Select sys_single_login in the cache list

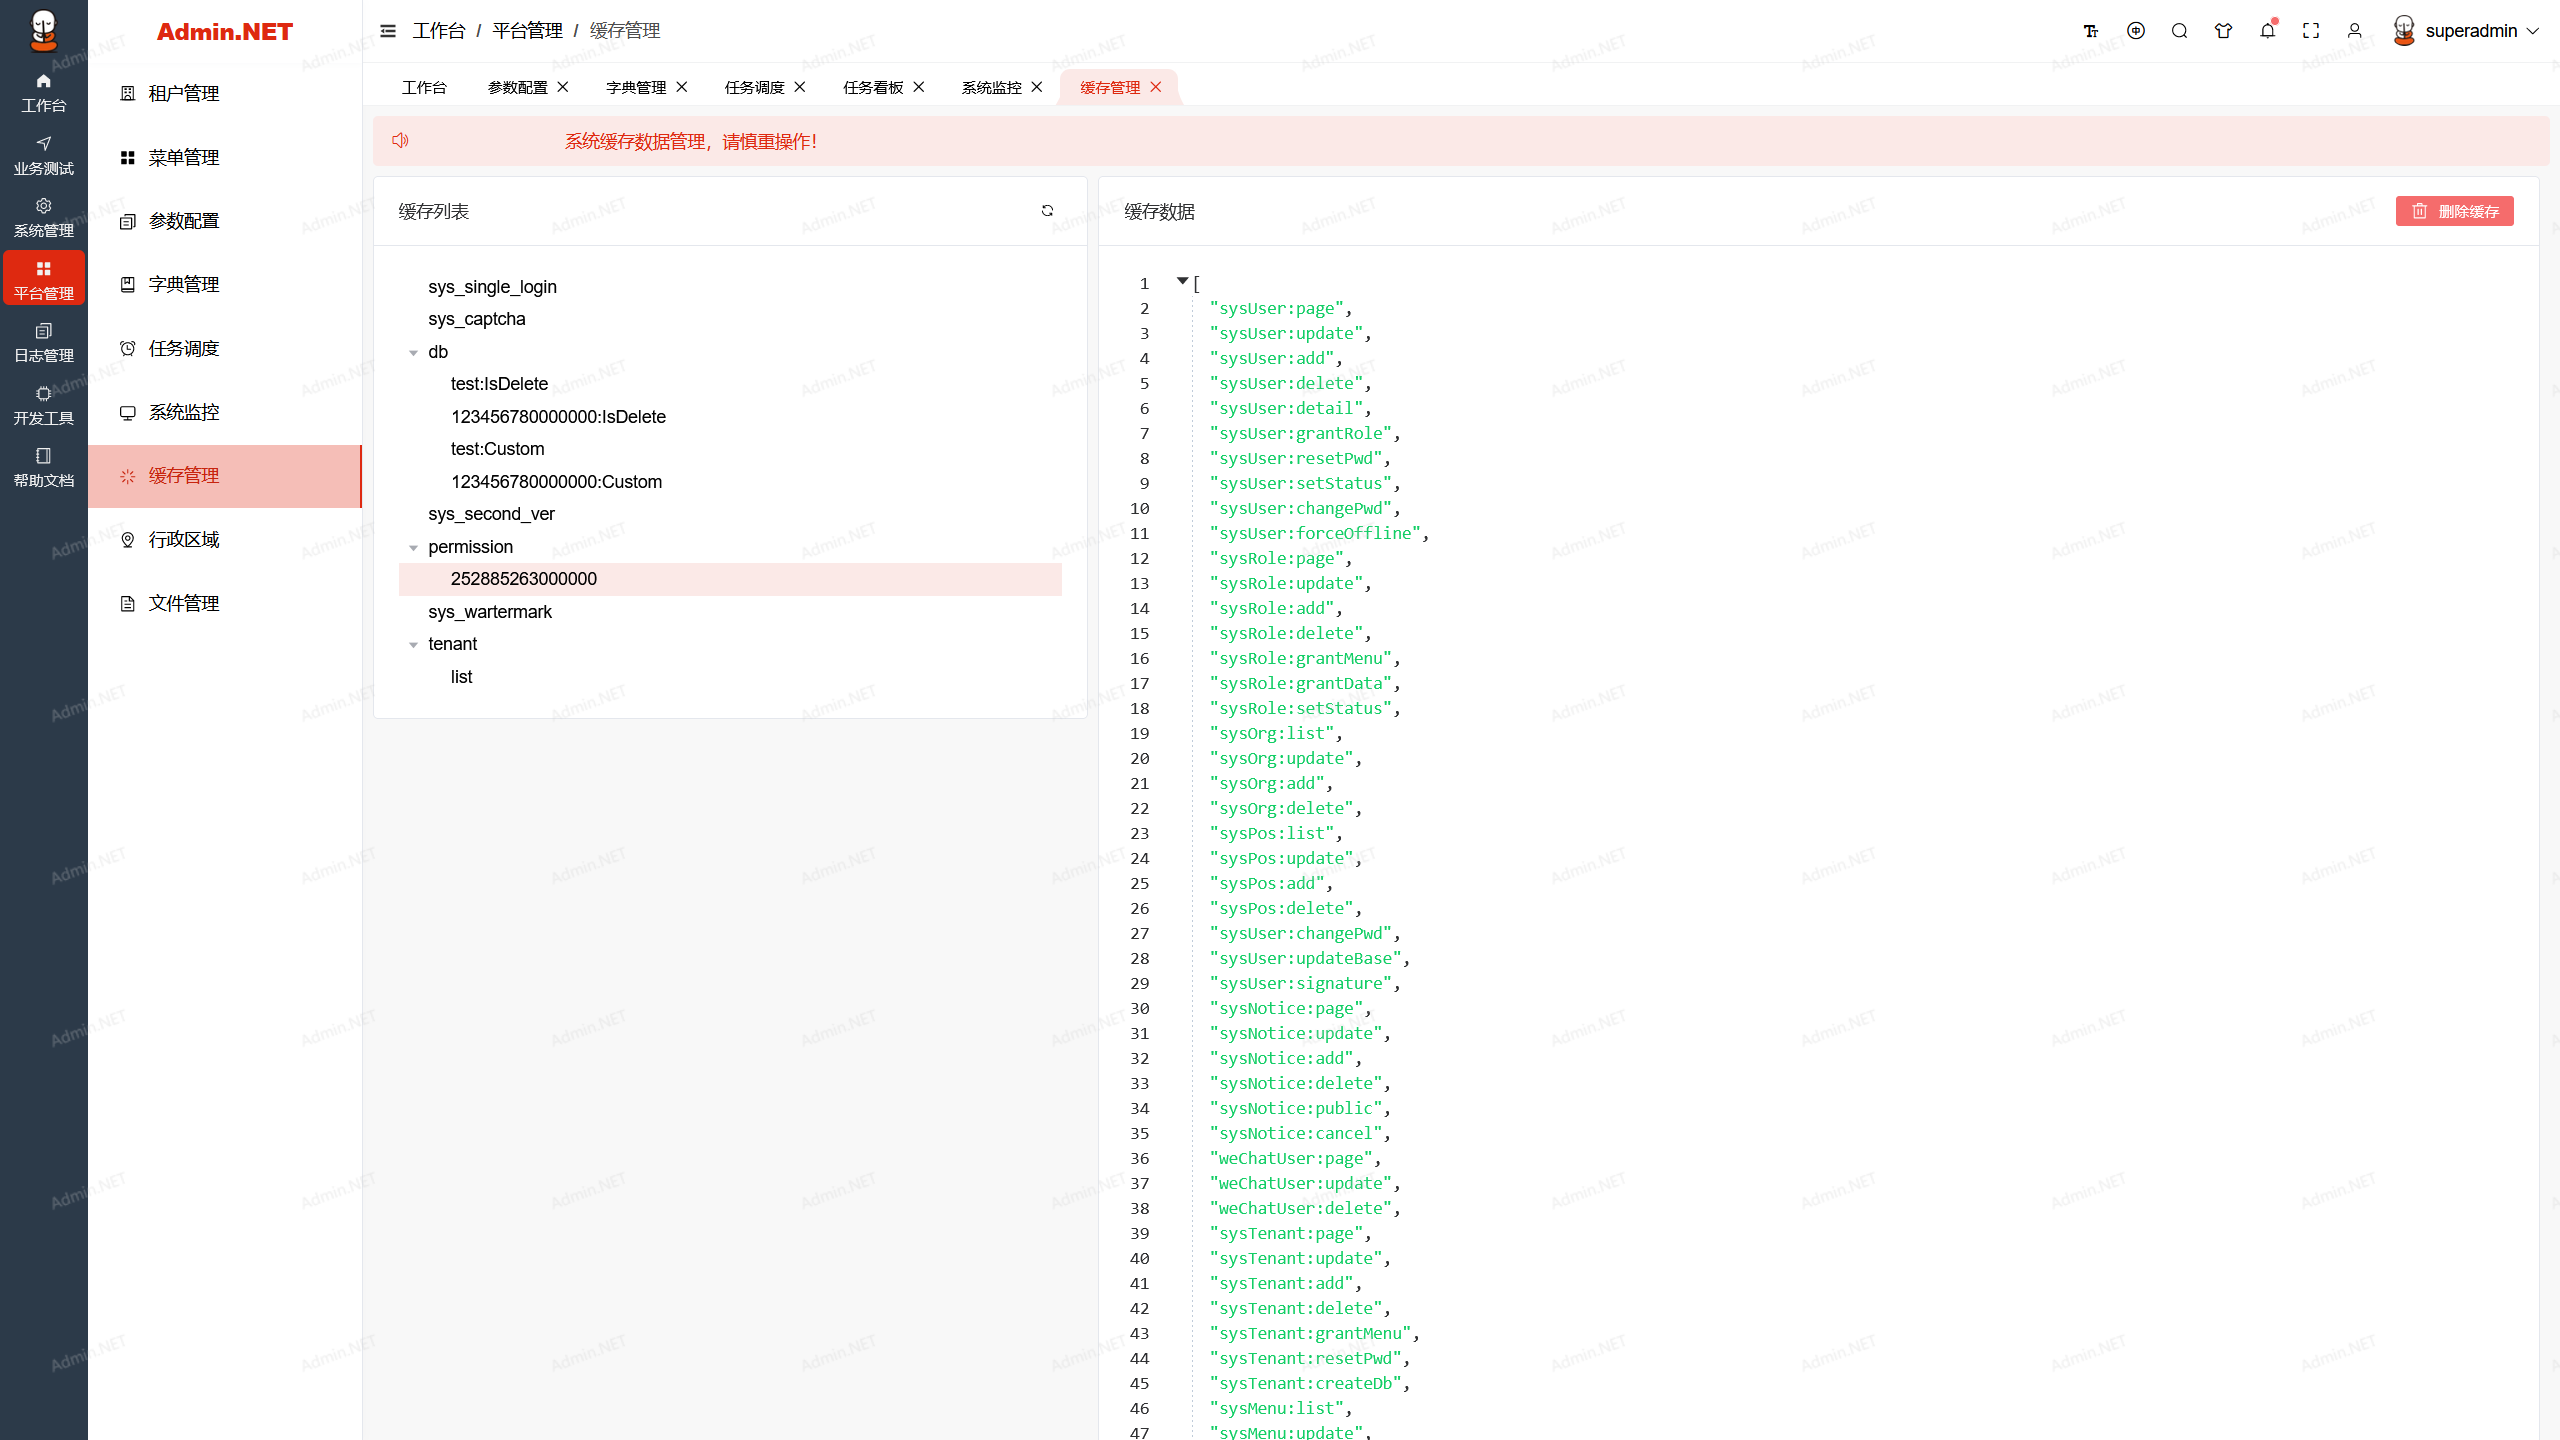click(x=492, y=287)
